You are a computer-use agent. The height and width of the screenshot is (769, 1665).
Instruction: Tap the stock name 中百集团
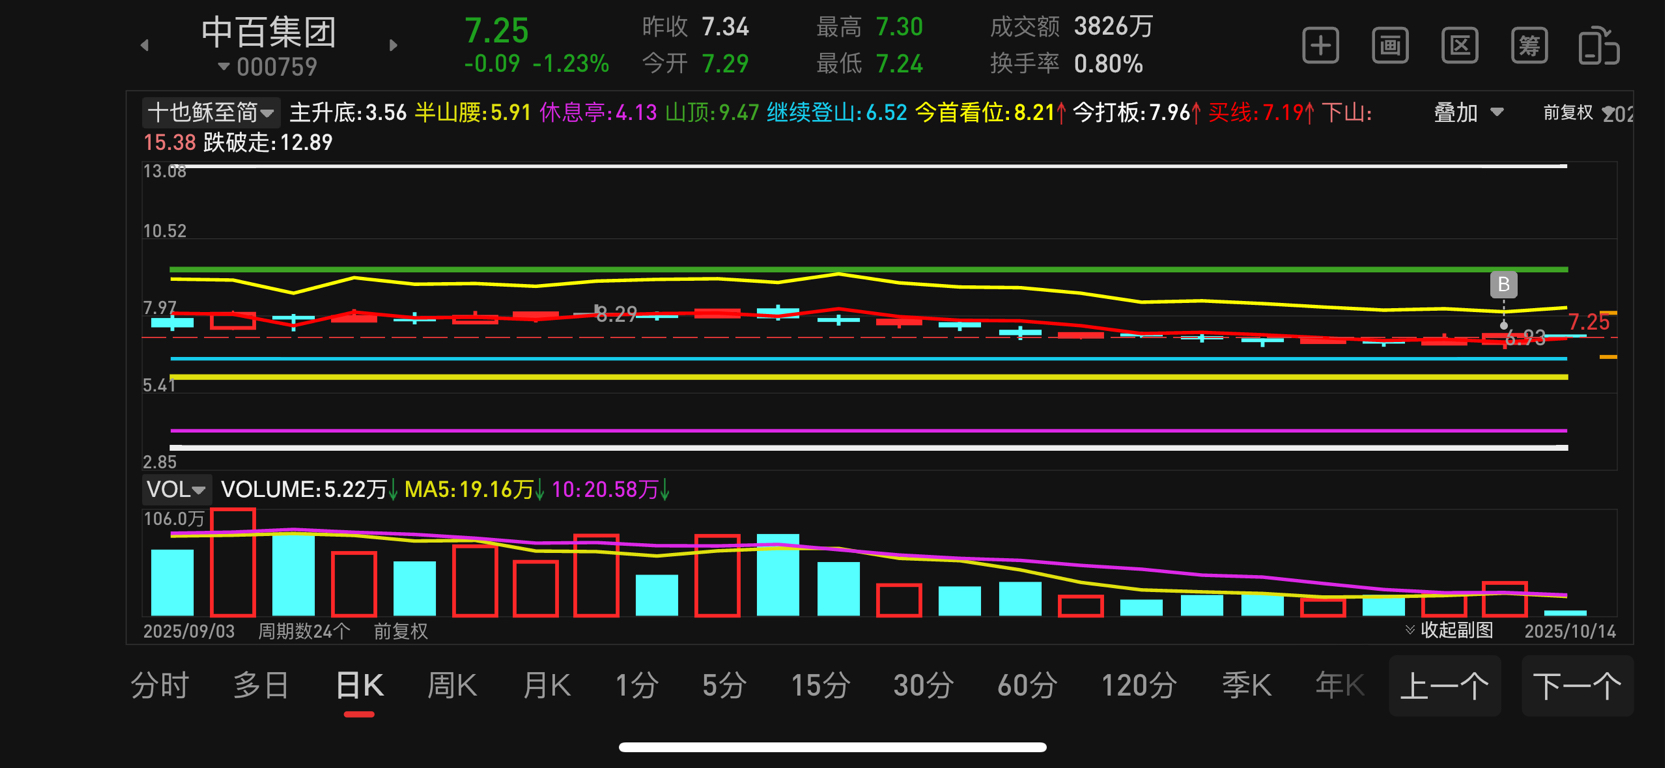click(268, 32)
